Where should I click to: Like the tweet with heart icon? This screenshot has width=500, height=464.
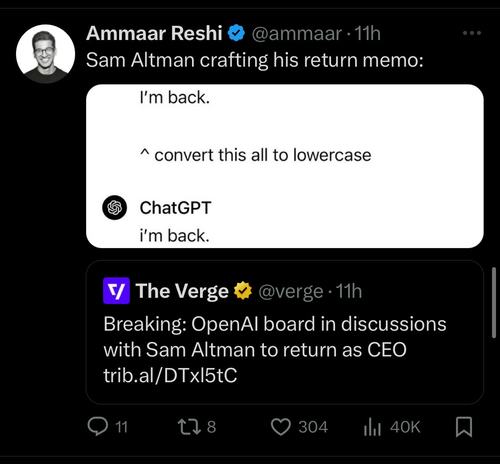pyautogui.click(x=281, y=427)
